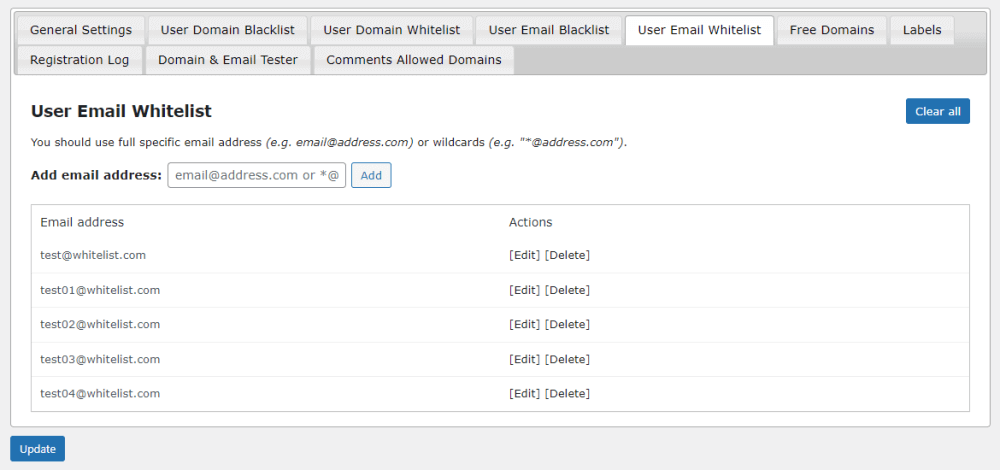Image resolution: width=1000 pixels, height=470 pixels.
Task: Delete test02@whitelist.com from the whitelist
Action: (x=567, y=324)
